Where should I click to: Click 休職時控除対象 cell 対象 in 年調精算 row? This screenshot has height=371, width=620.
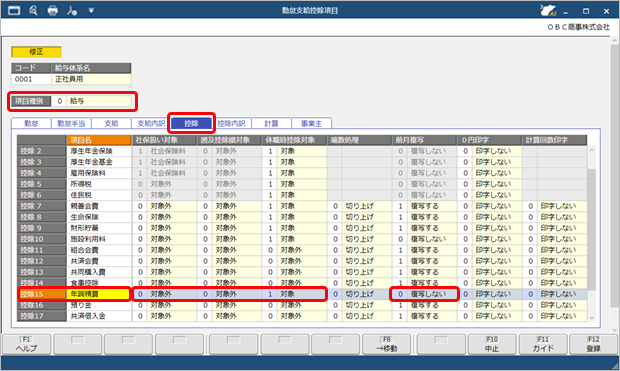[302, 294]
